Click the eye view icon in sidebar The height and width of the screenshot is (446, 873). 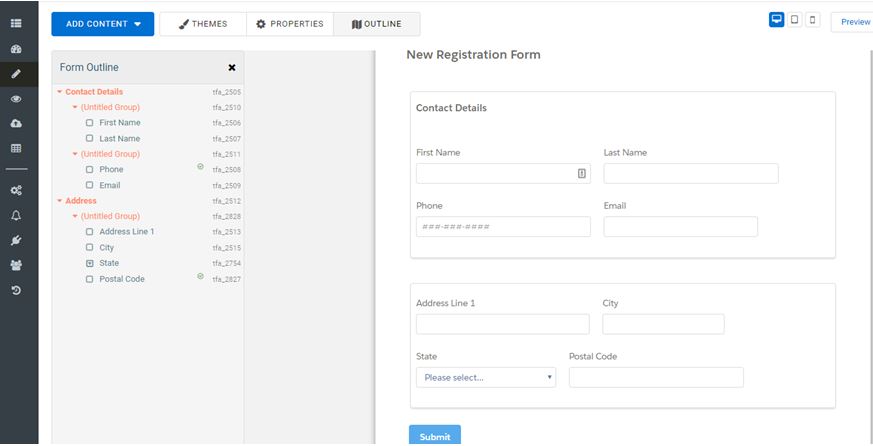pos(16,99)
